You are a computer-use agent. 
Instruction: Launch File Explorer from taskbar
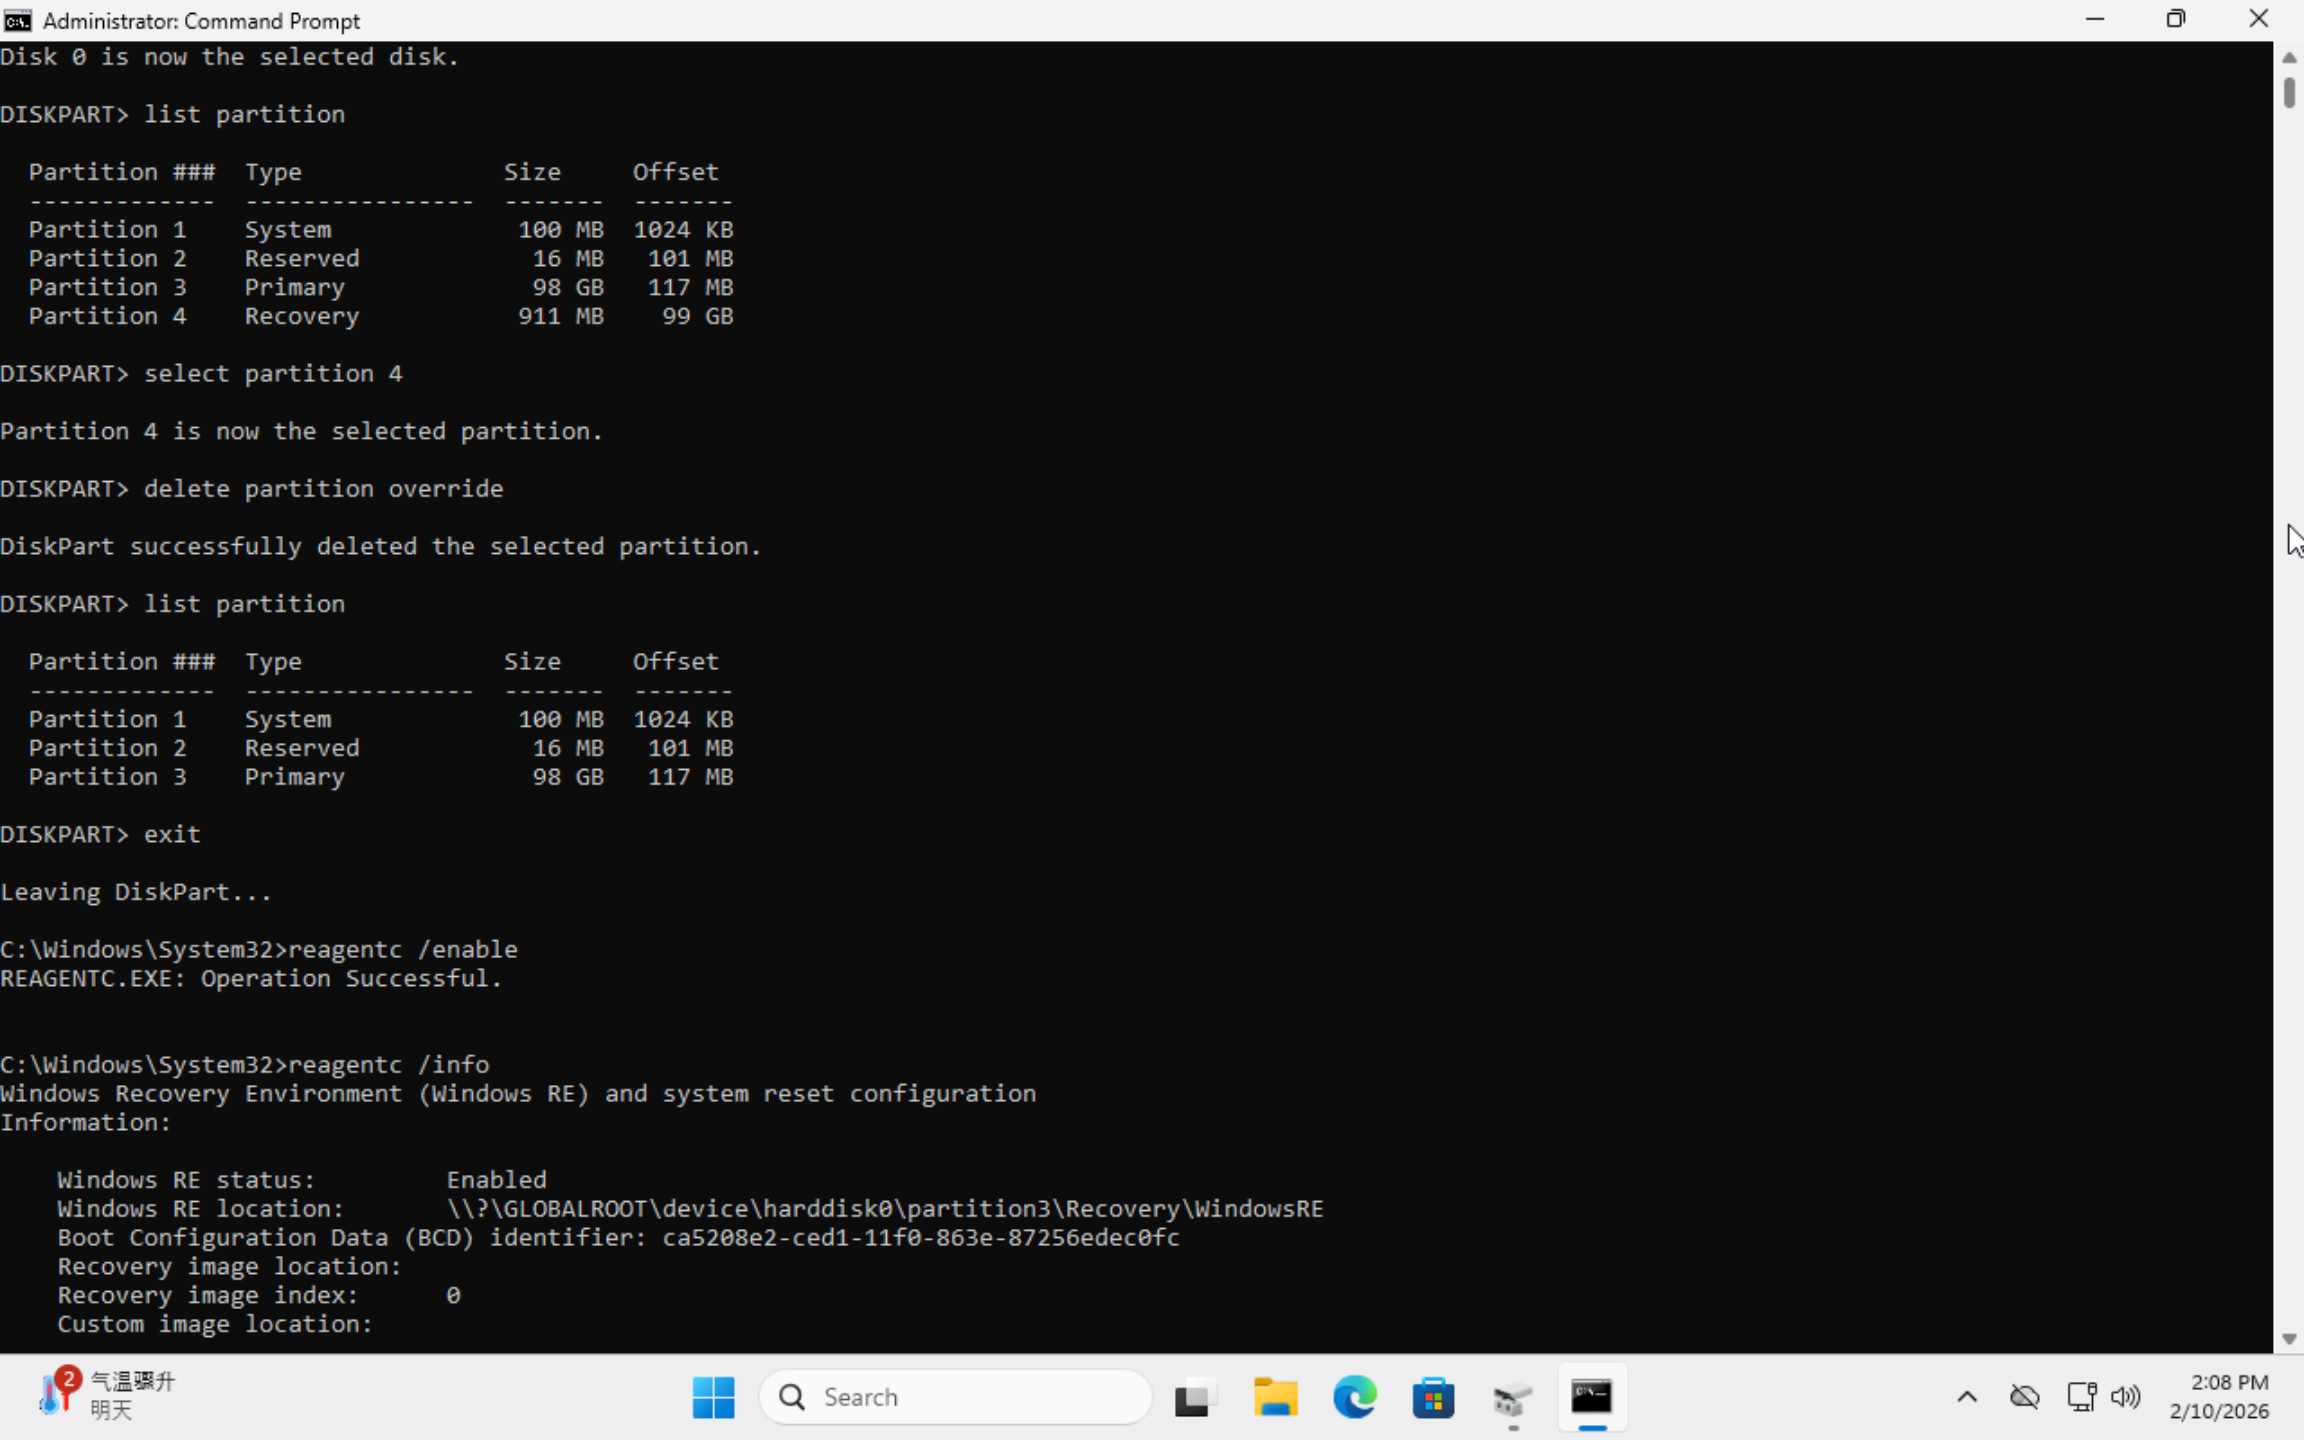click(x=1275, y=1397)
